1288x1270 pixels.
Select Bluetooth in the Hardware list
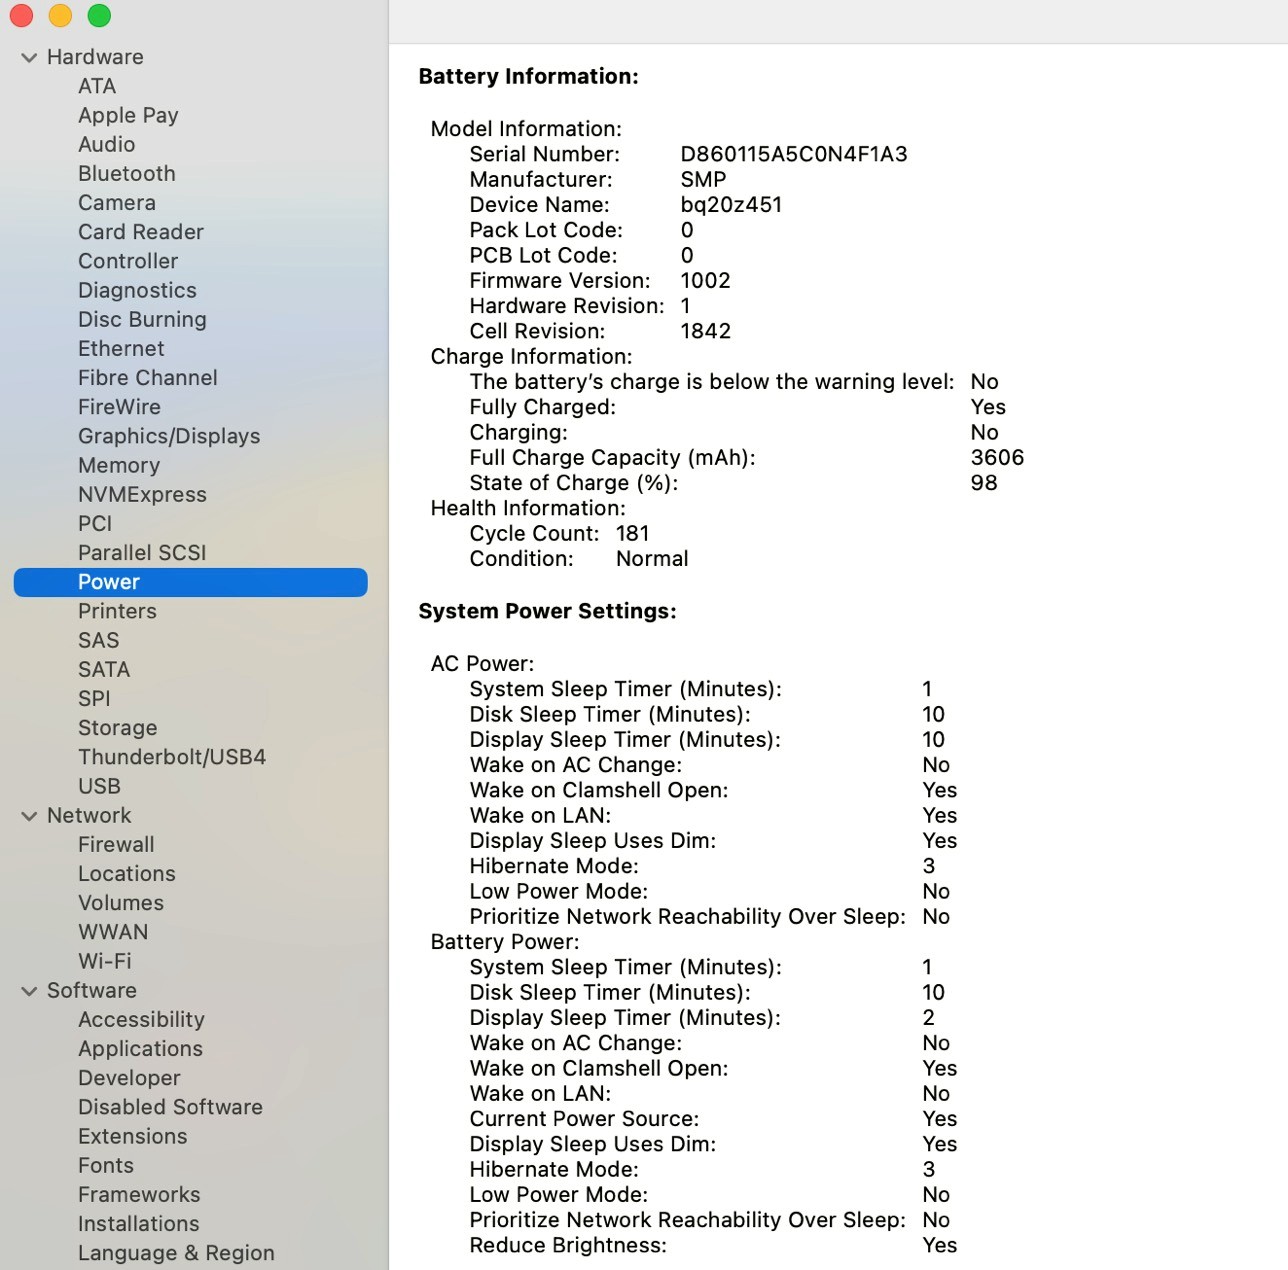click(126, 173)
